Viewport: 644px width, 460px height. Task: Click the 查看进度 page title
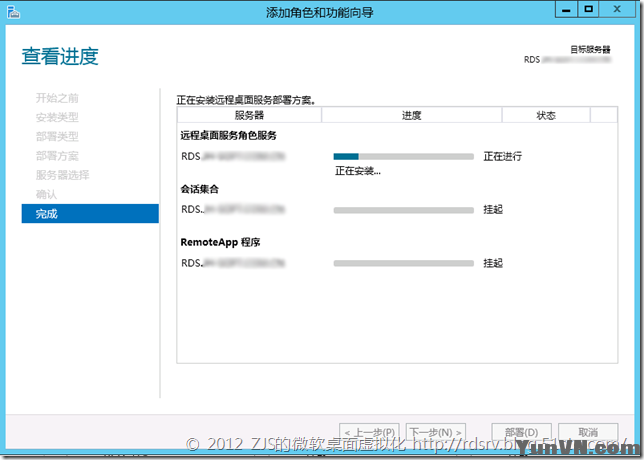(60, 56)
